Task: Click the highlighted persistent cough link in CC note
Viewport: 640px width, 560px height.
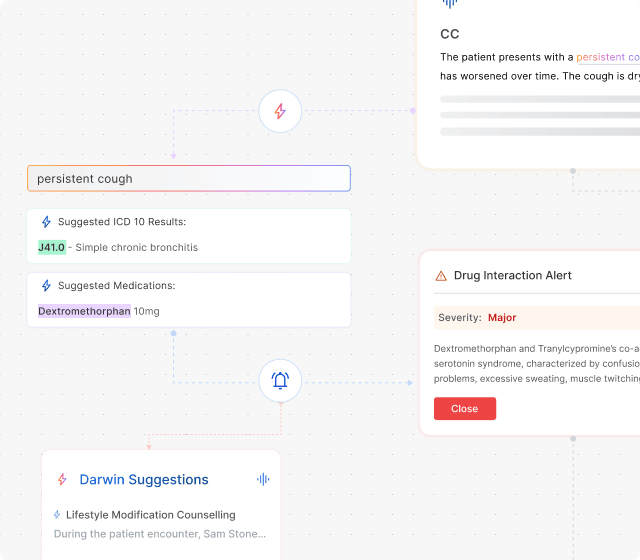Action: coord(607,57)
